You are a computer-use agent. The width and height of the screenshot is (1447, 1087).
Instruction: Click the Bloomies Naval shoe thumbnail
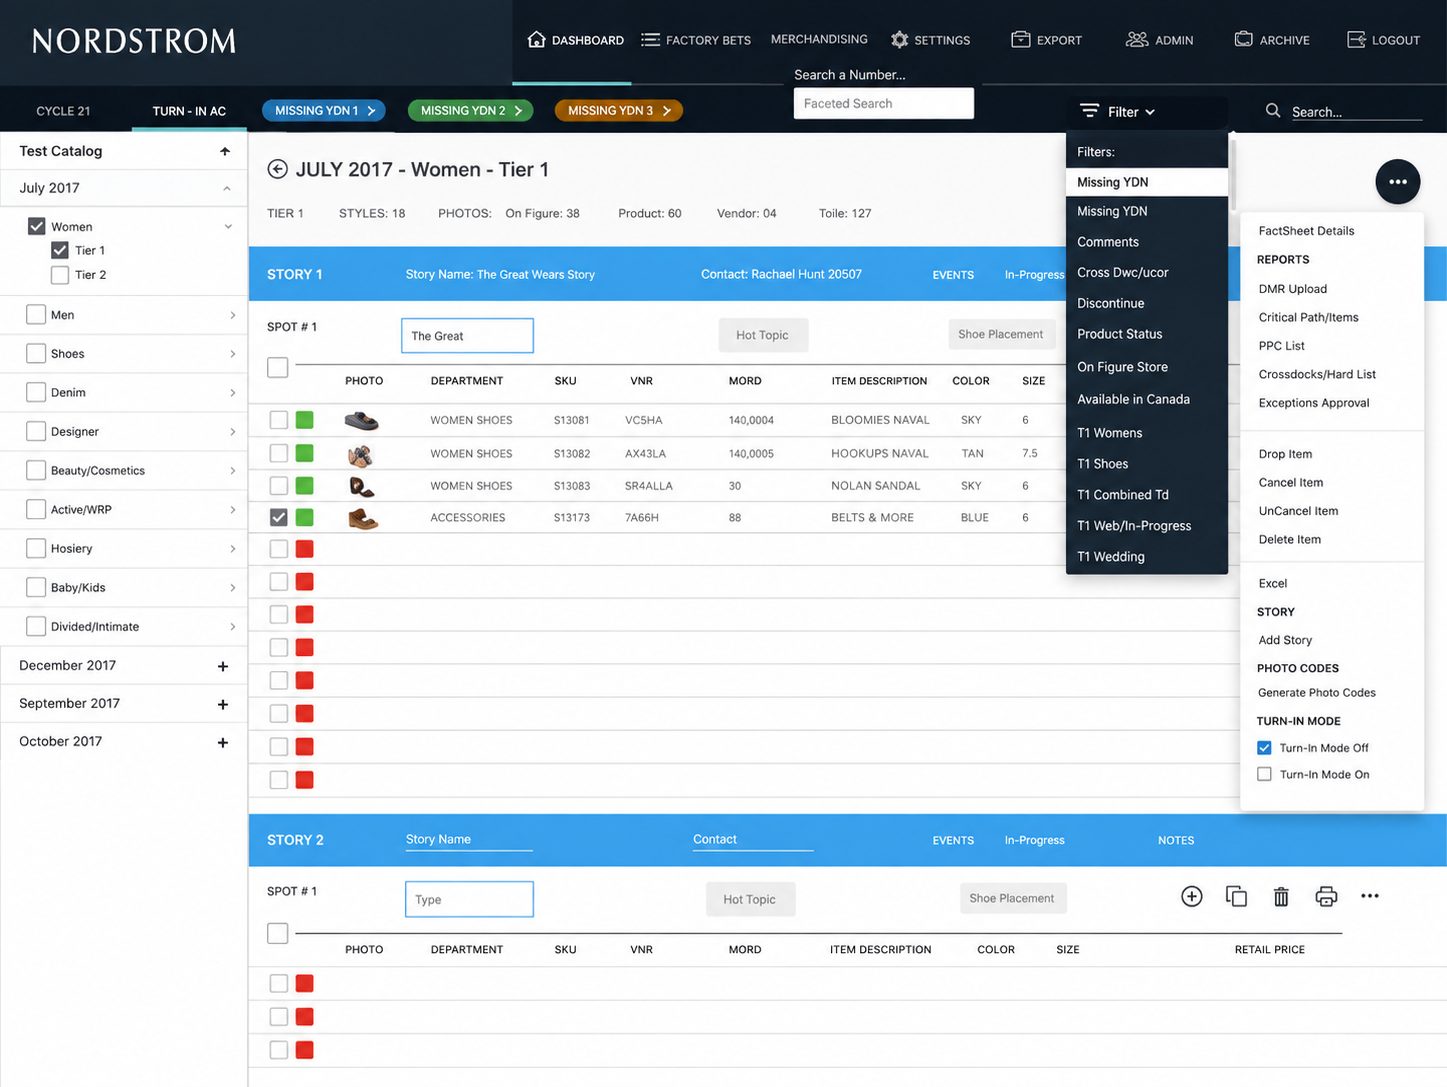pos(362,420)
